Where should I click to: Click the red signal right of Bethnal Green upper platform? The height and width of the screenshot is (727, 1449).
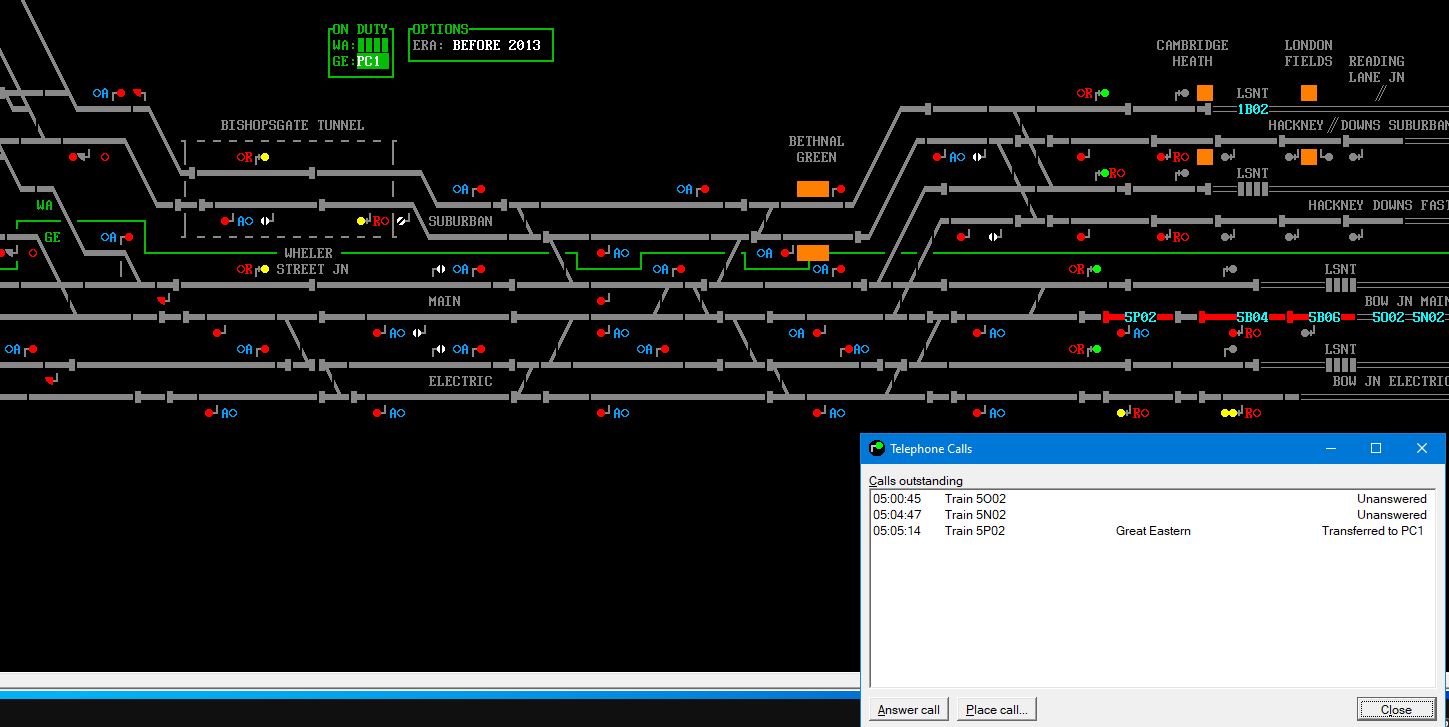[x=841, y=189]
